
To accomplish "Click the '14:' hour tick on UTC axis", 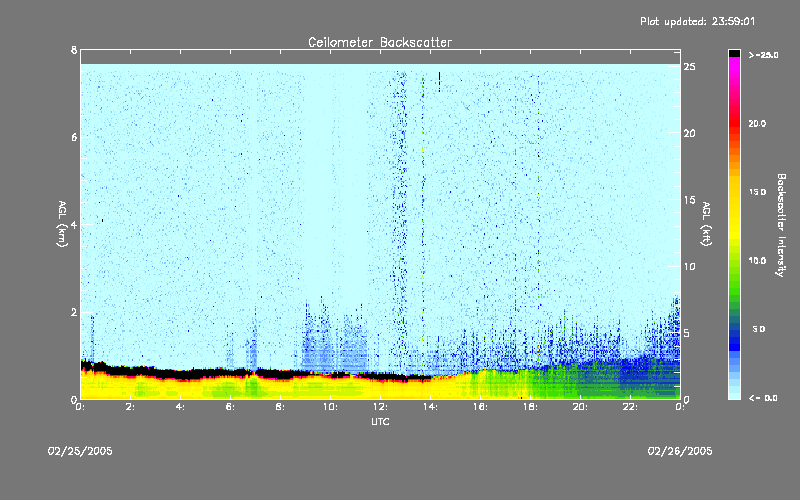I will pyautogui.click(x=430, y=407).
